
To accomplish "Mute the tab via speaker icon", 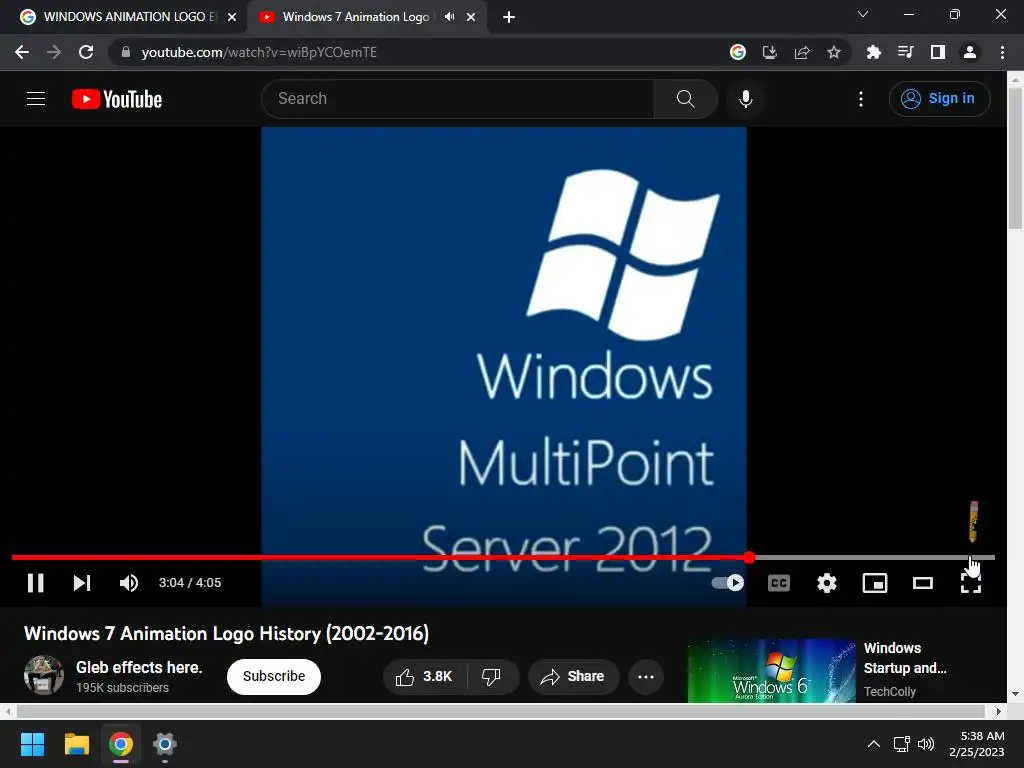I will pos(449,17).
